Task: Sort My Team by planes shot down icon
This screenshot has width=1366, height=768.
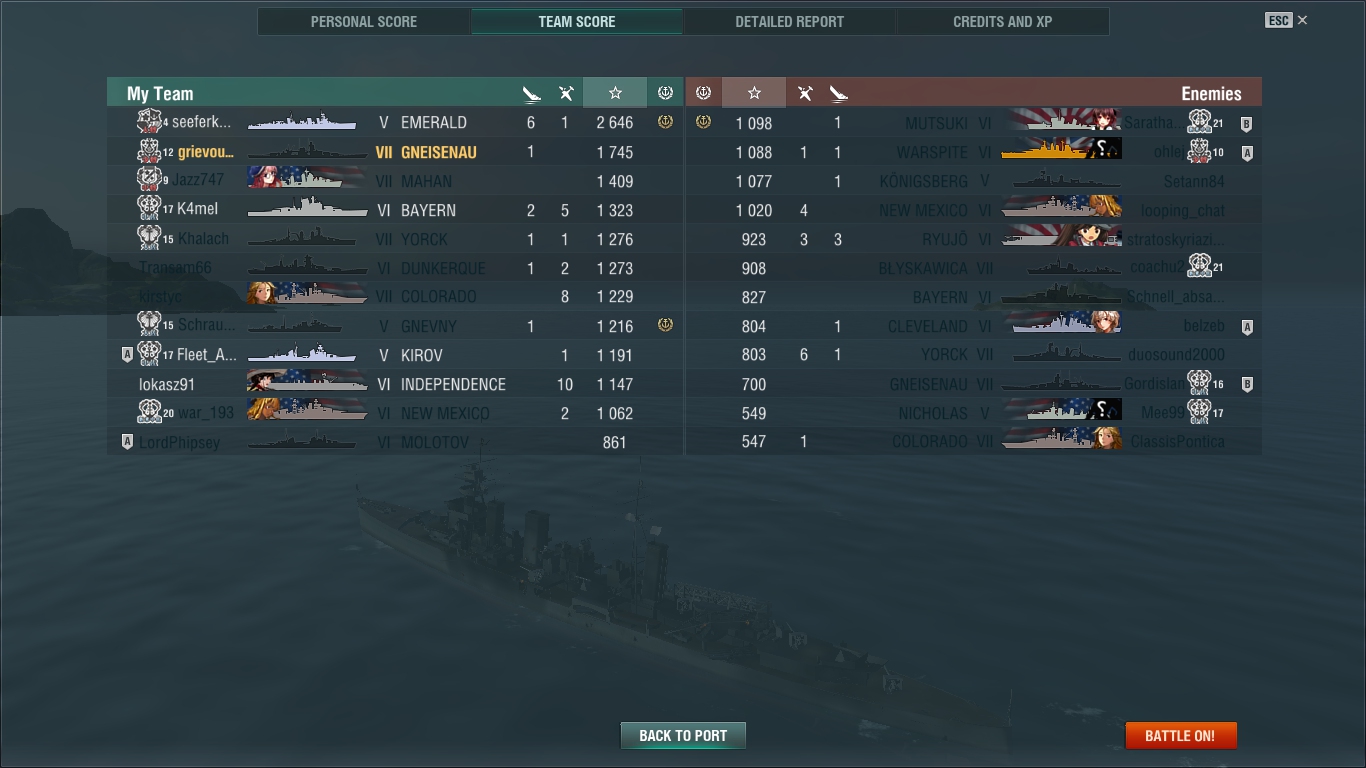Action: coord(565,93)
